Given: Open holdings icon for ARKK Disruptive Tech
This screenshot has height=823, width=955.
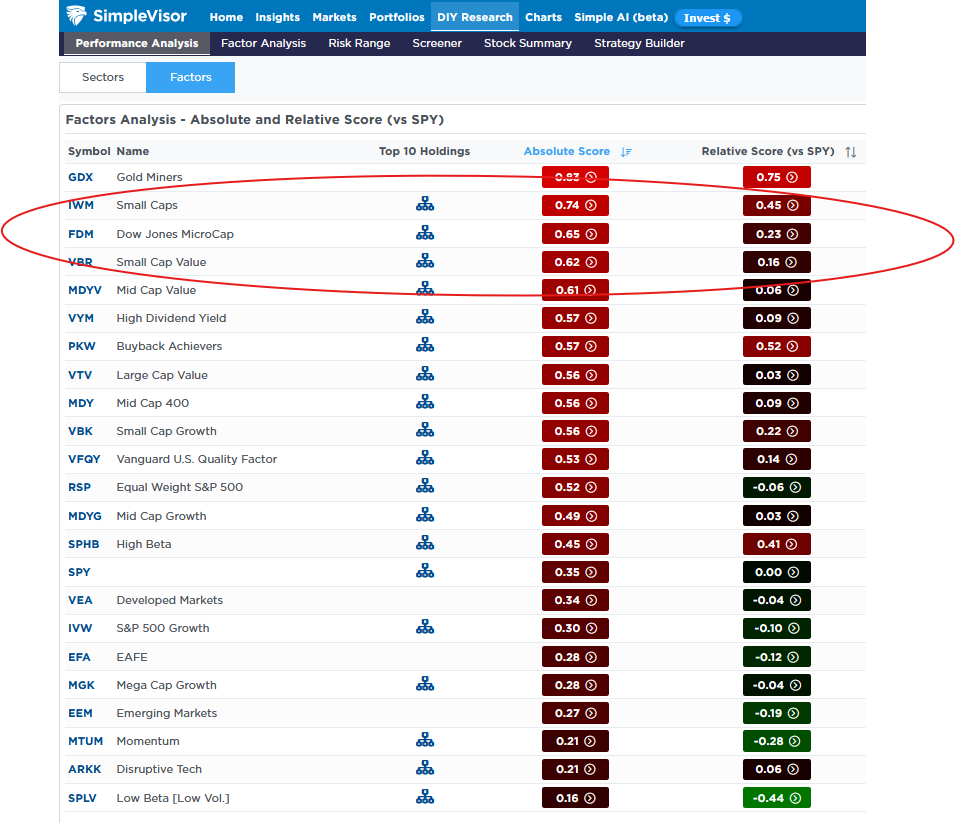Looking at the screenshot, I should click(x=425, y=769).
